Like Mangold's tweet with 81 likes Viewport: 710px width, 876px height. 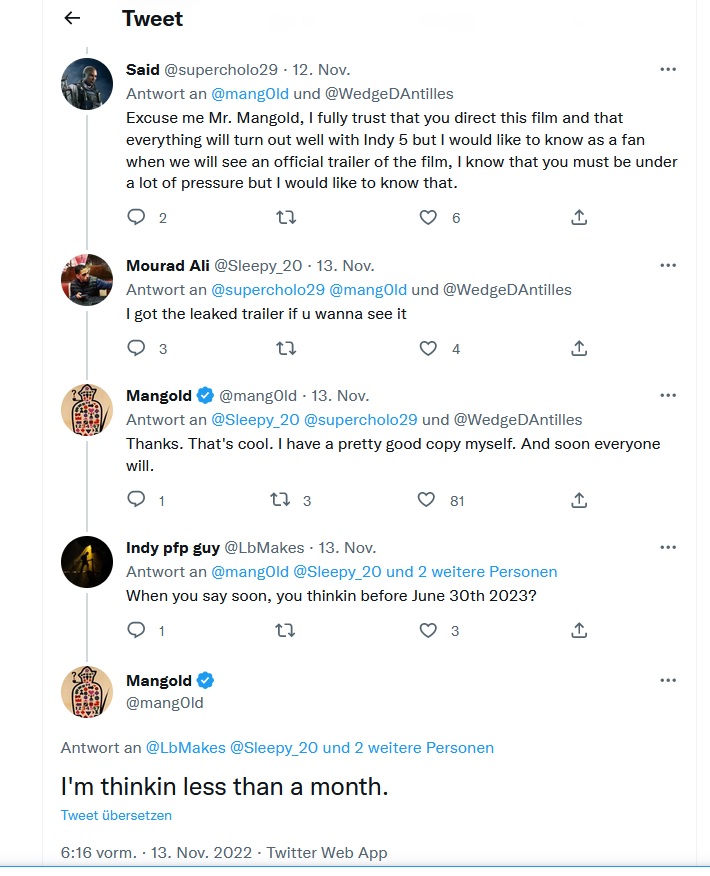click(427, 500)
